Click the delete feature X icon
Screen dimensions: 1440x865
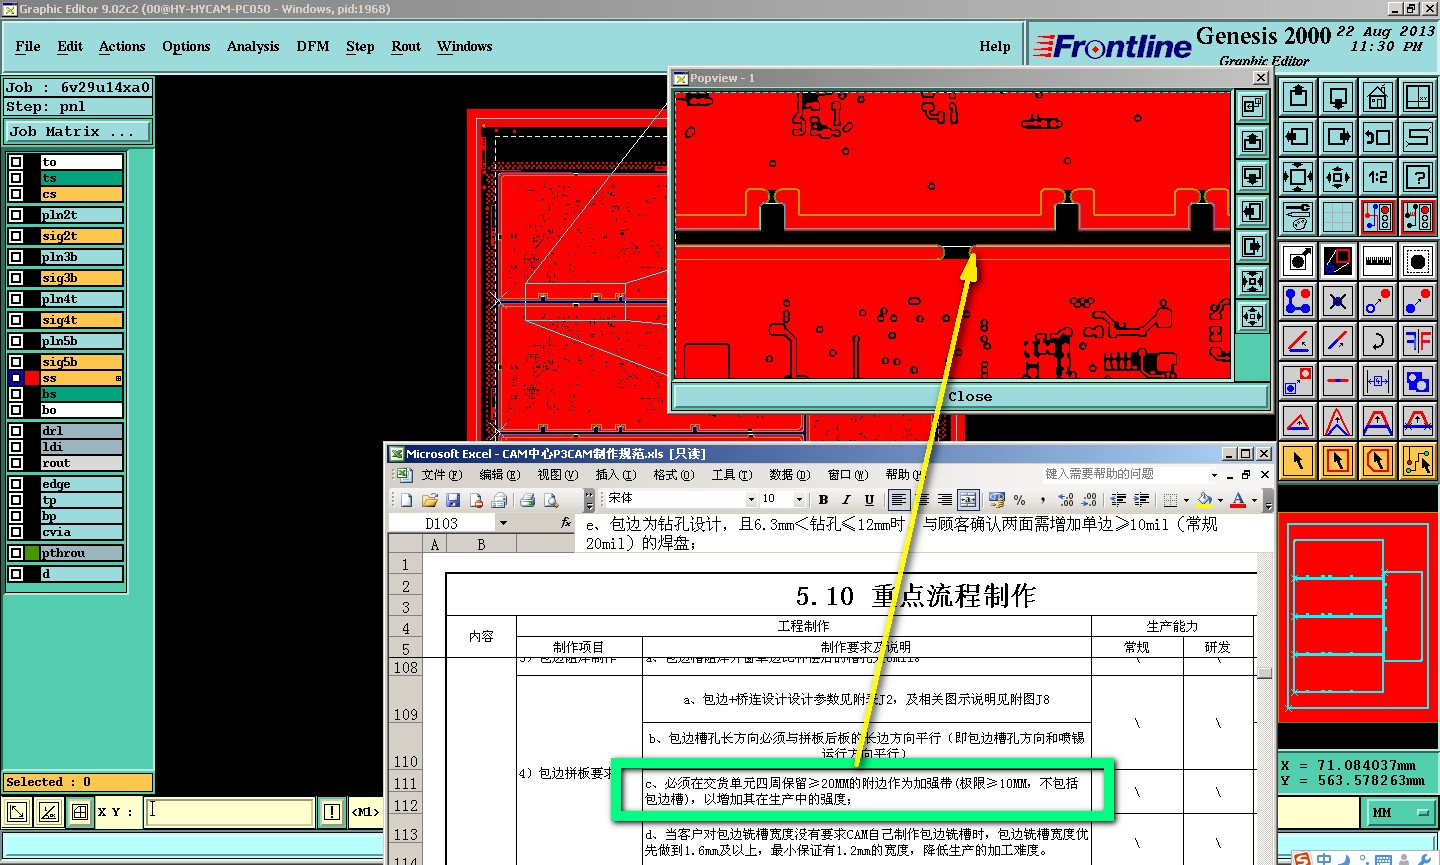tap(1338, 301)
